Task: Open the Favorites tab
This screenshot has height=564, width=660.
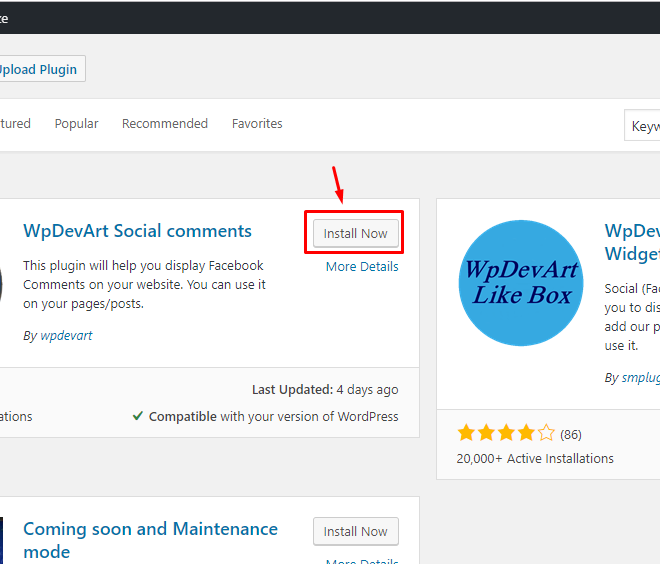Action: [x=257, y=124]
